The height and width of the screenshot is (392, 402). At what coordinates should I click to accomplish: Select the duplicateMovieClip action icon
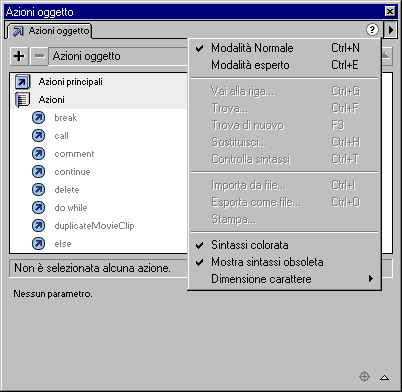(39, 226)
